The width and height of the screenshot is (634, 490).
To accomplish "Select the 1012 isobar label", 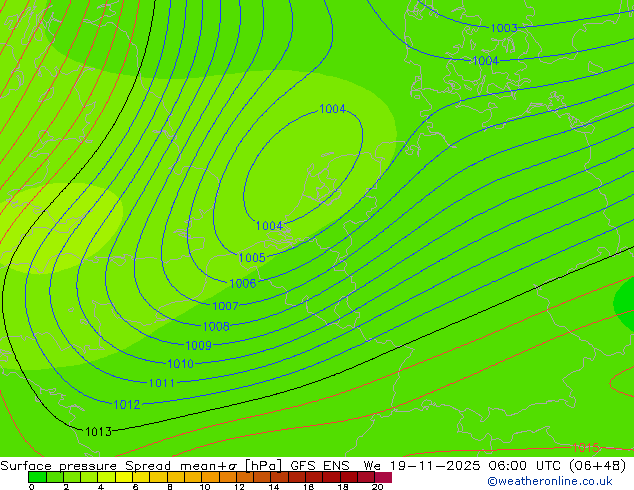I will coord(127,404).
